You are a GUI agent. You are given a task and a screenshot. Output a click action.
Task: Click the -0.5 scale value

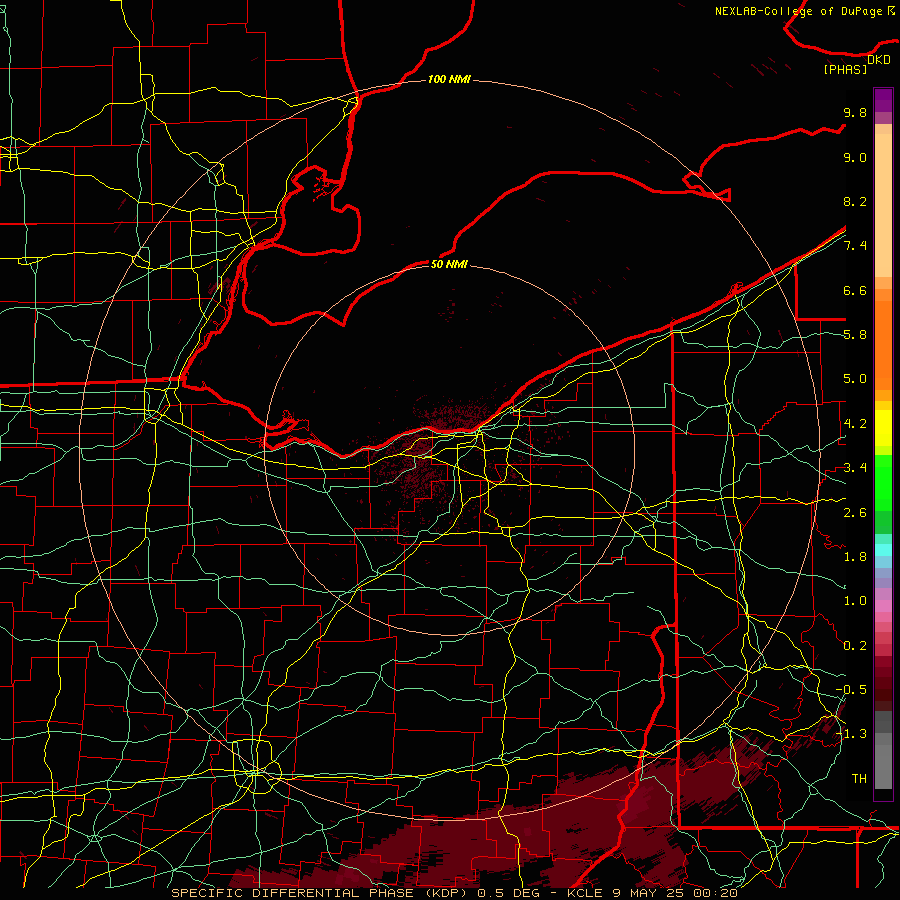click(x=851, y=690)
